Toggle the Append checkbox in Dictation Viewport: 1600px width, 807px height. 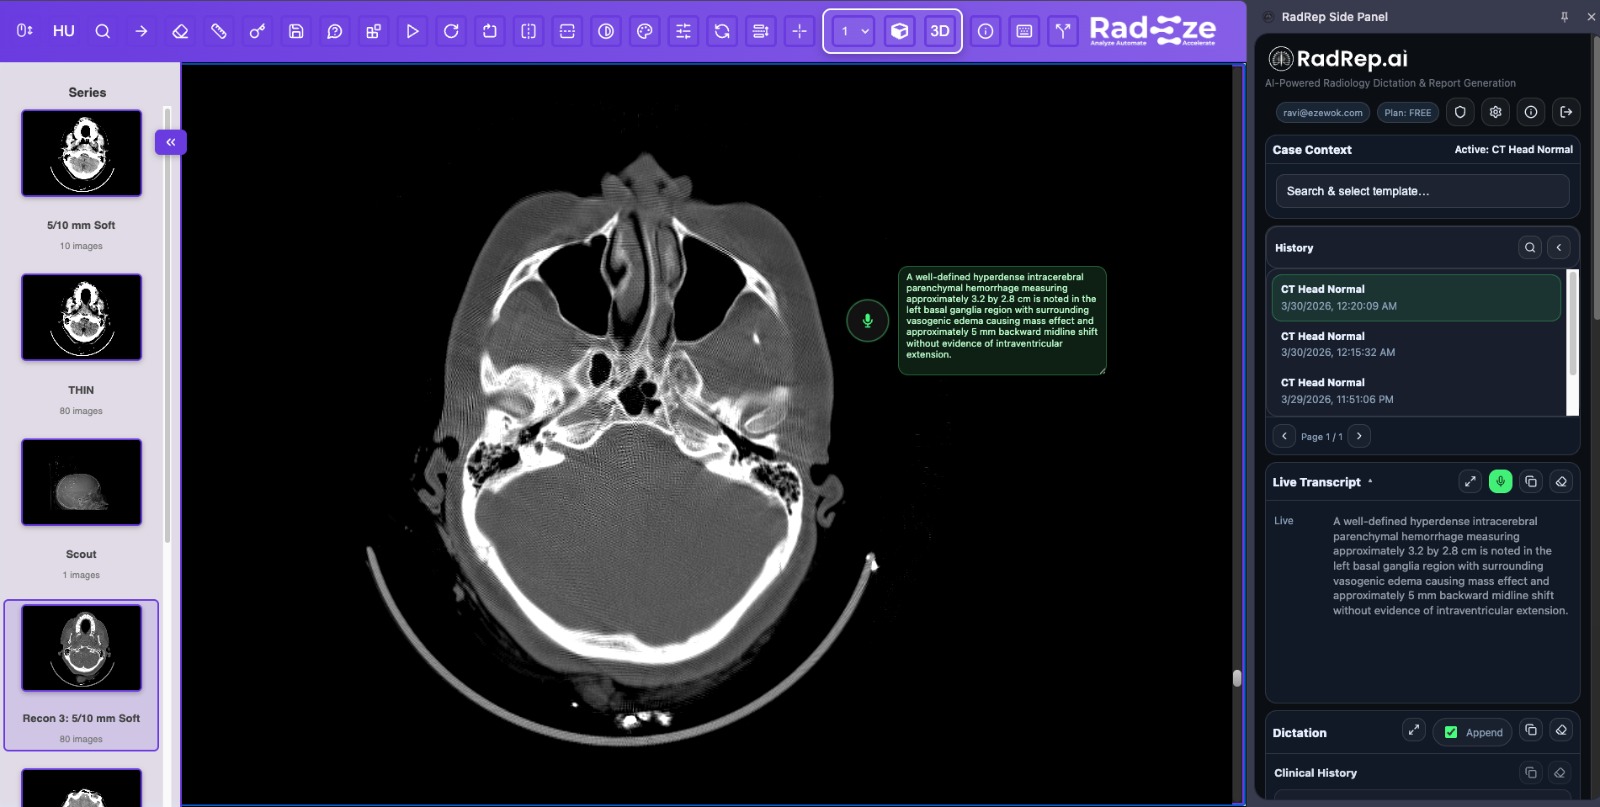point(1451,732)
